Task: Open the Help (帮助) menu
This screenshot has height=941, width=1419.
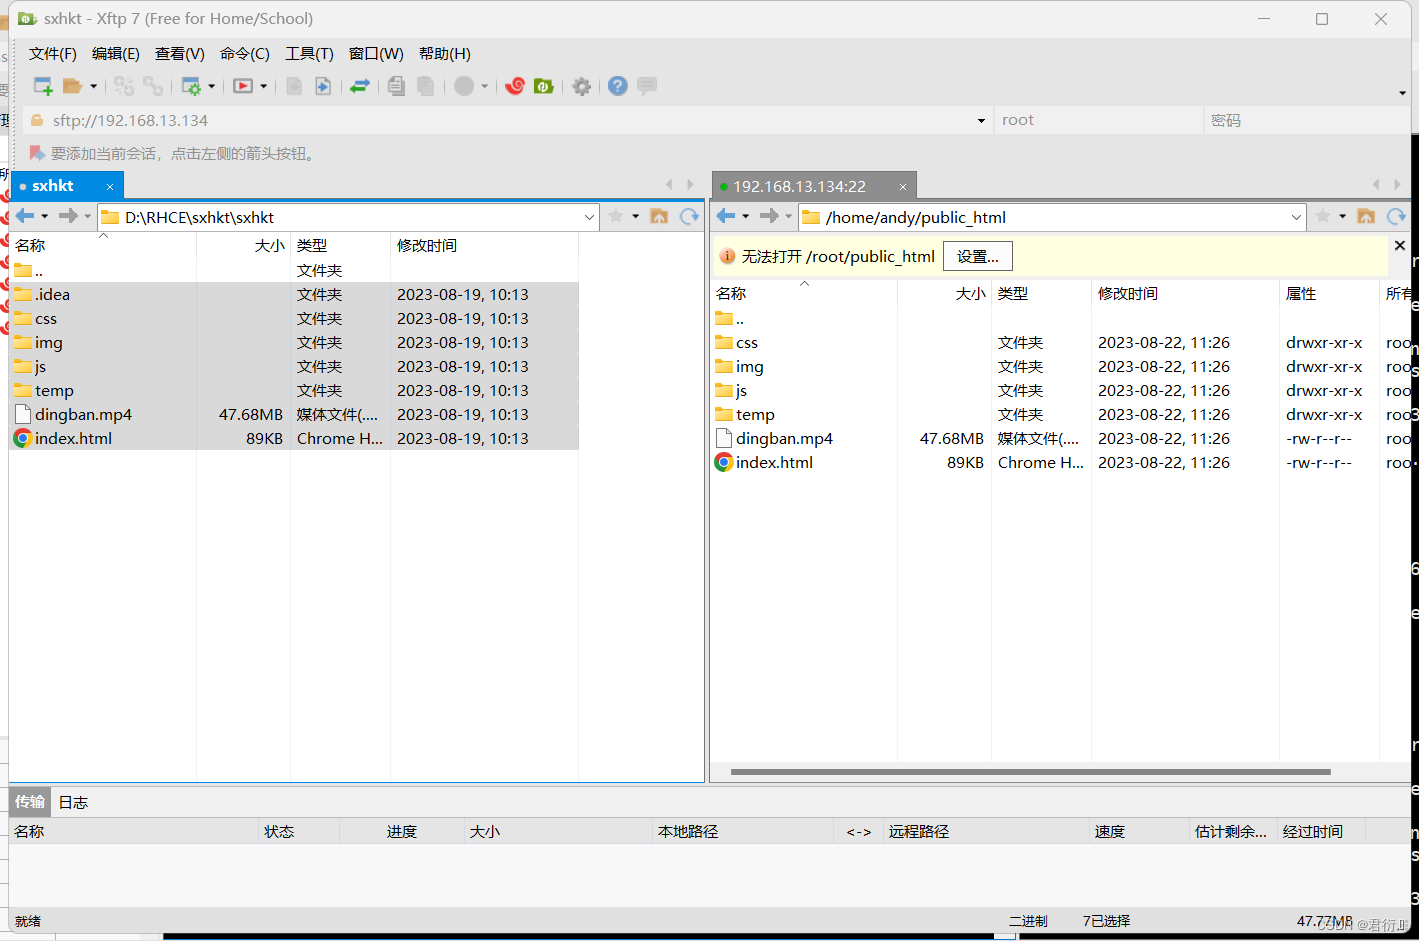Action: (x=445, y=54)
